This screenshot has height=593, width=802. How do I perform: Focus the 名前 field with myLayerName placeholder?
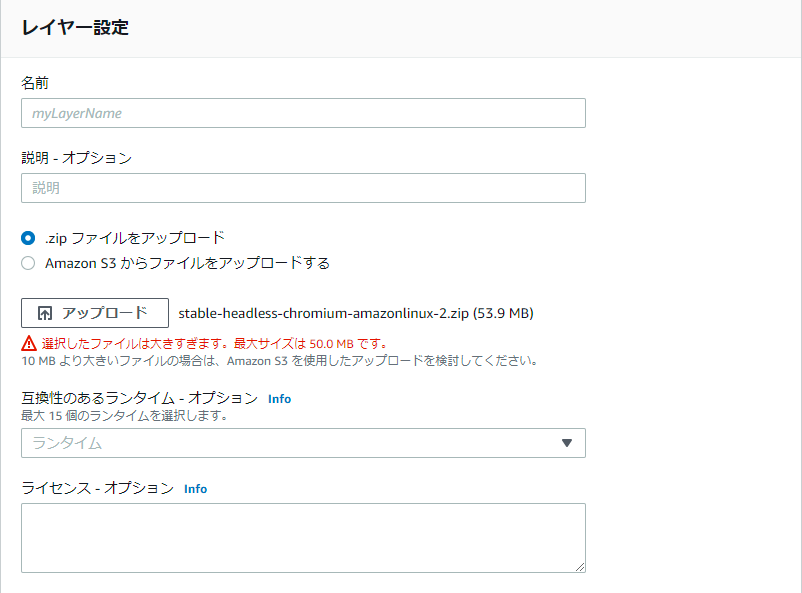point(302,113)
